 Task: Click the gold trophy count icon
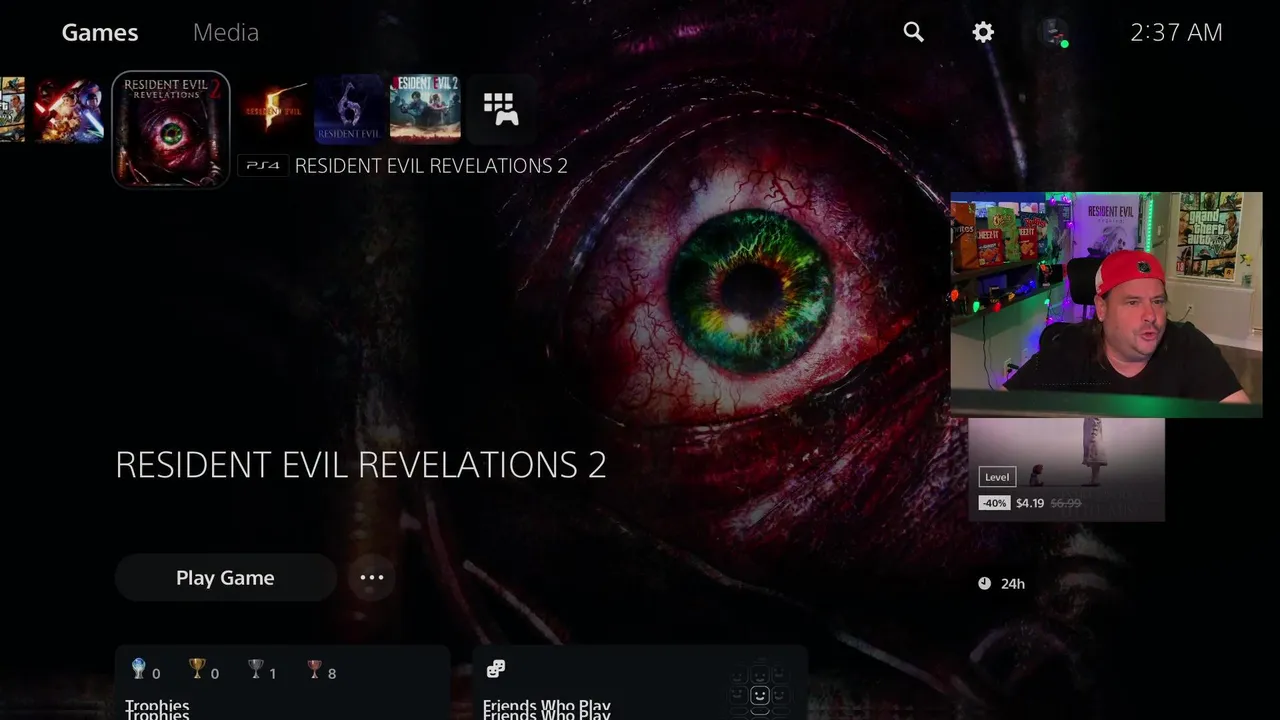(x=197, y=670)
